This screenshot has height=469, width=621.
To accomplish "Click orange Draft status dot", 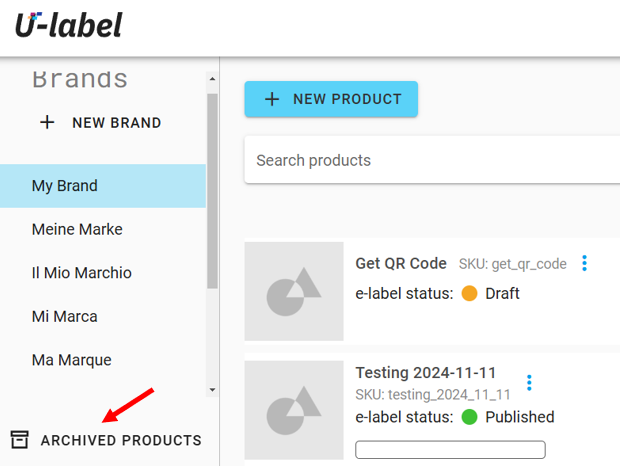I will (x=469, y=294).
